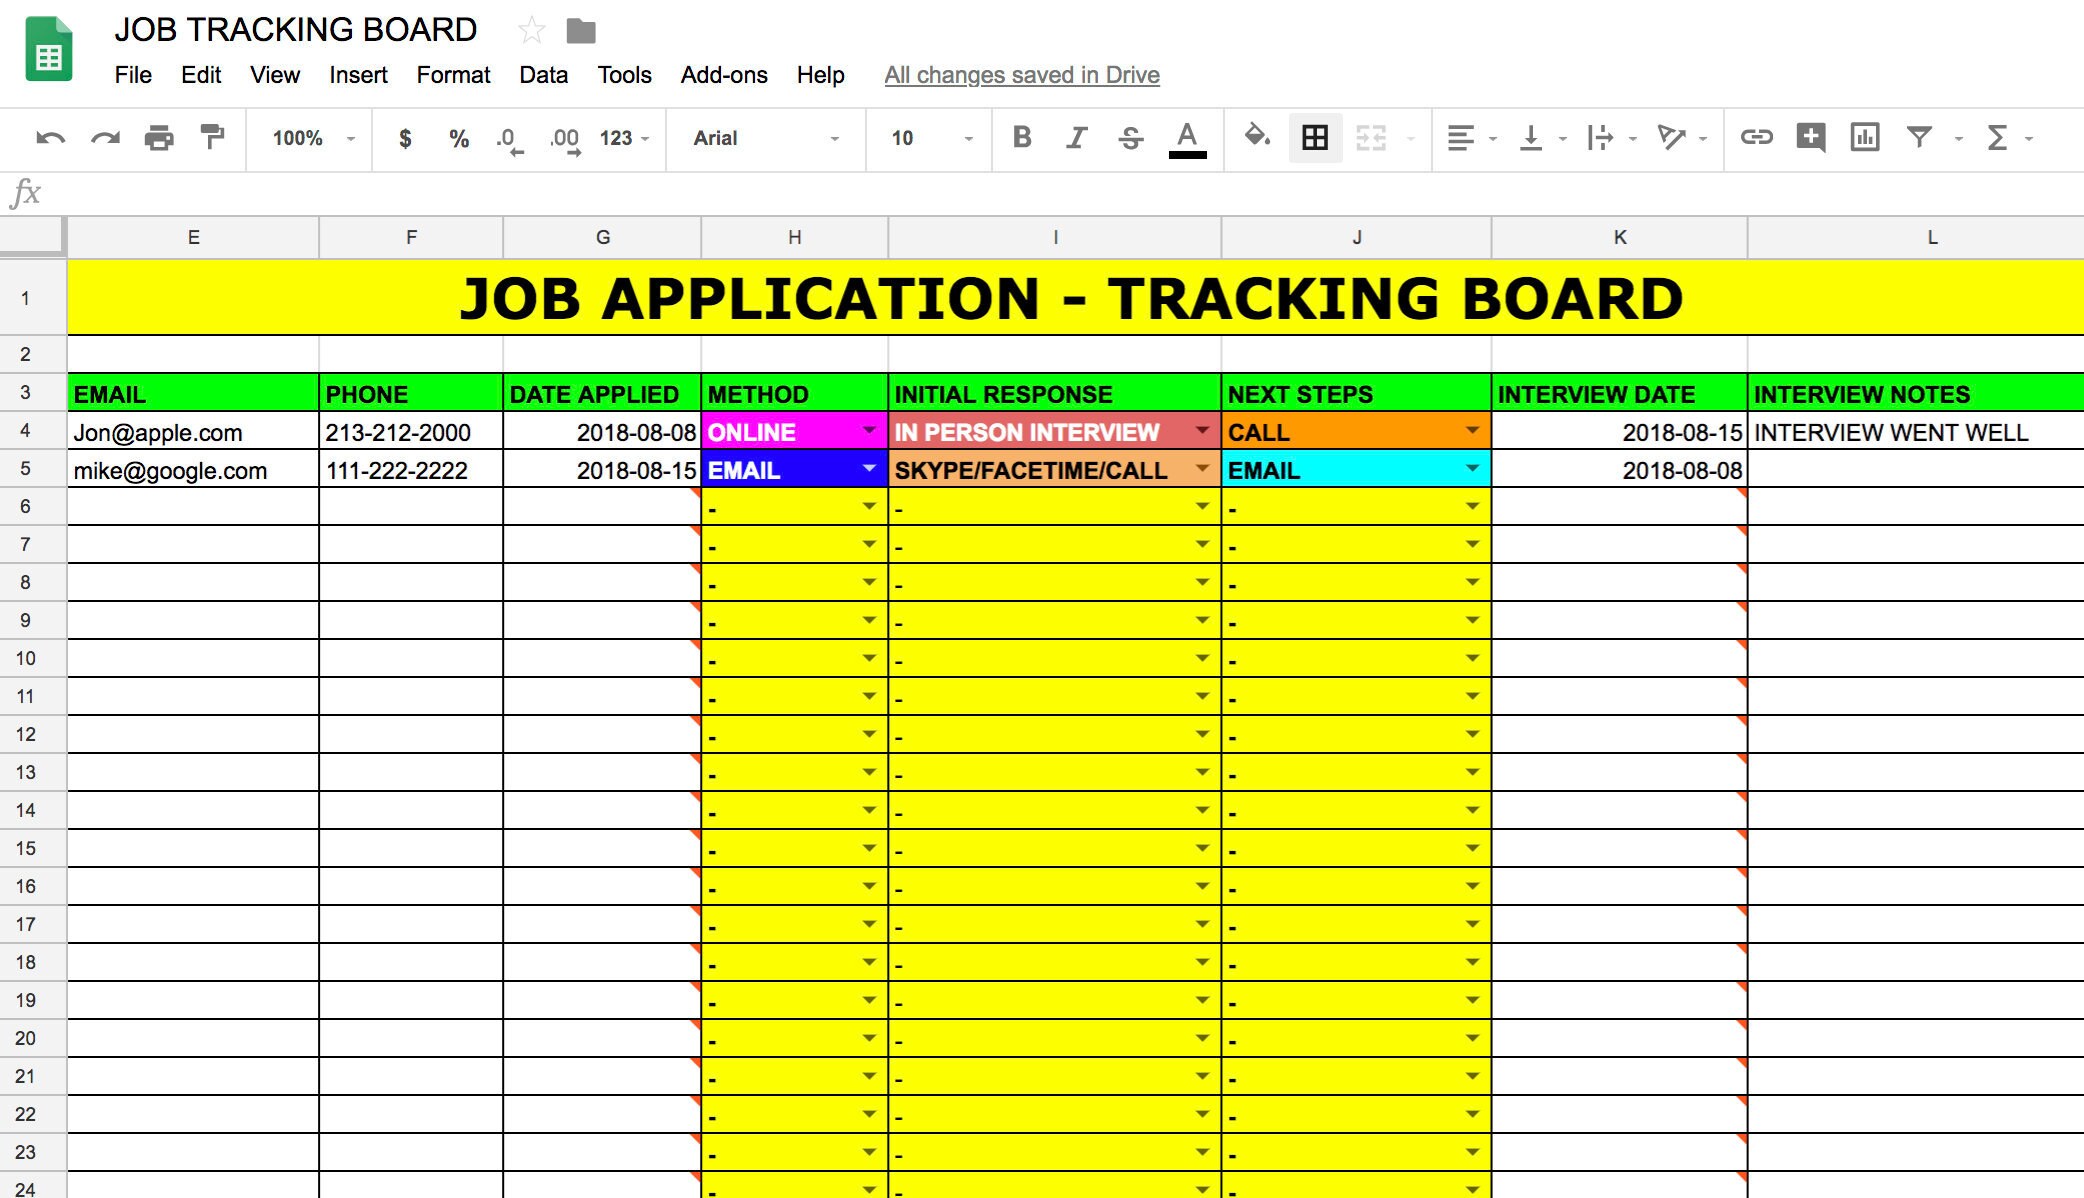Open the Format menu
Viewport: 2084px width, 1198px height.
coord(453,75)
